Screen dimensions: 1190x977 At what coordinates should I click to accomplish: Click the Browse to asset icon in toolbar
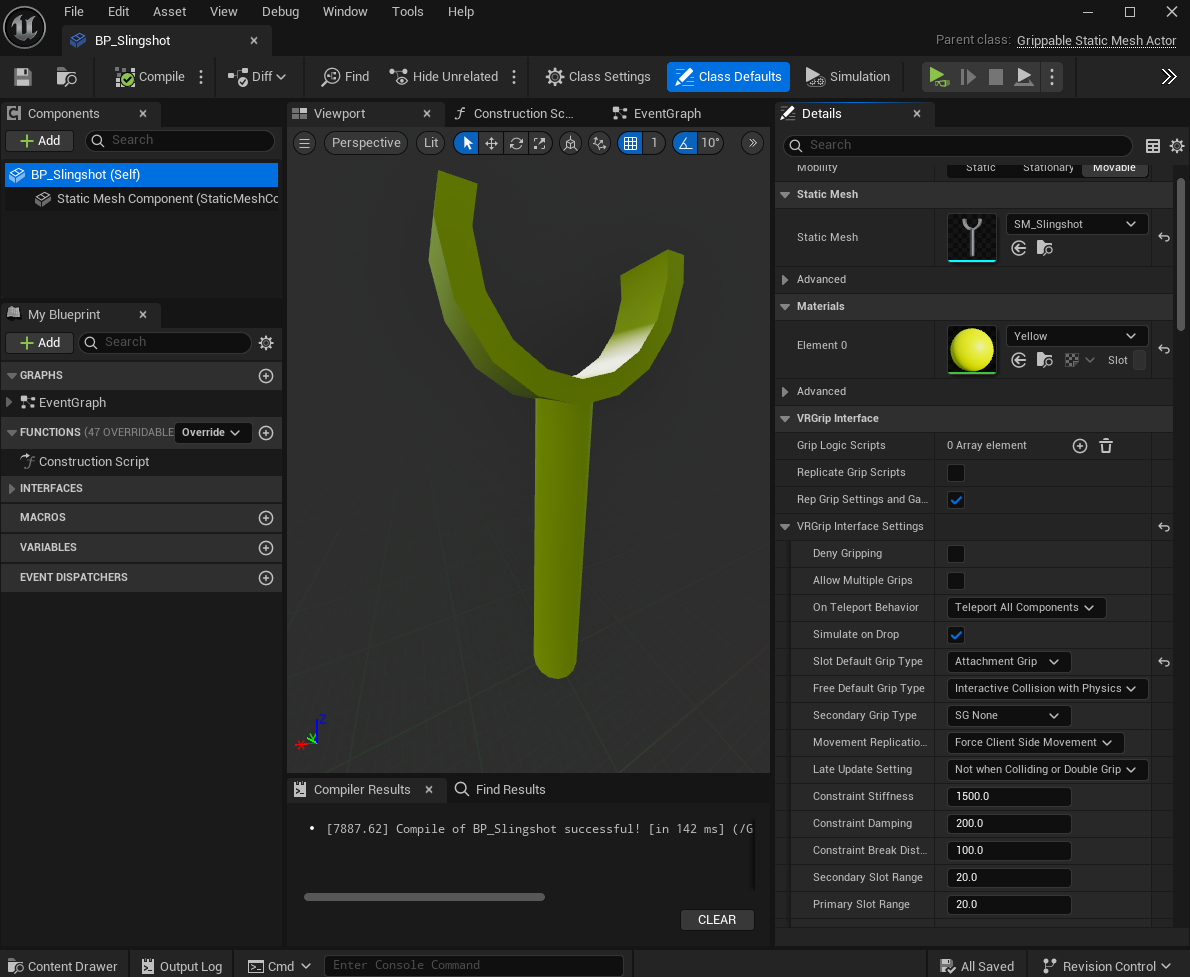pyautogui.click(x=67, y=77)
